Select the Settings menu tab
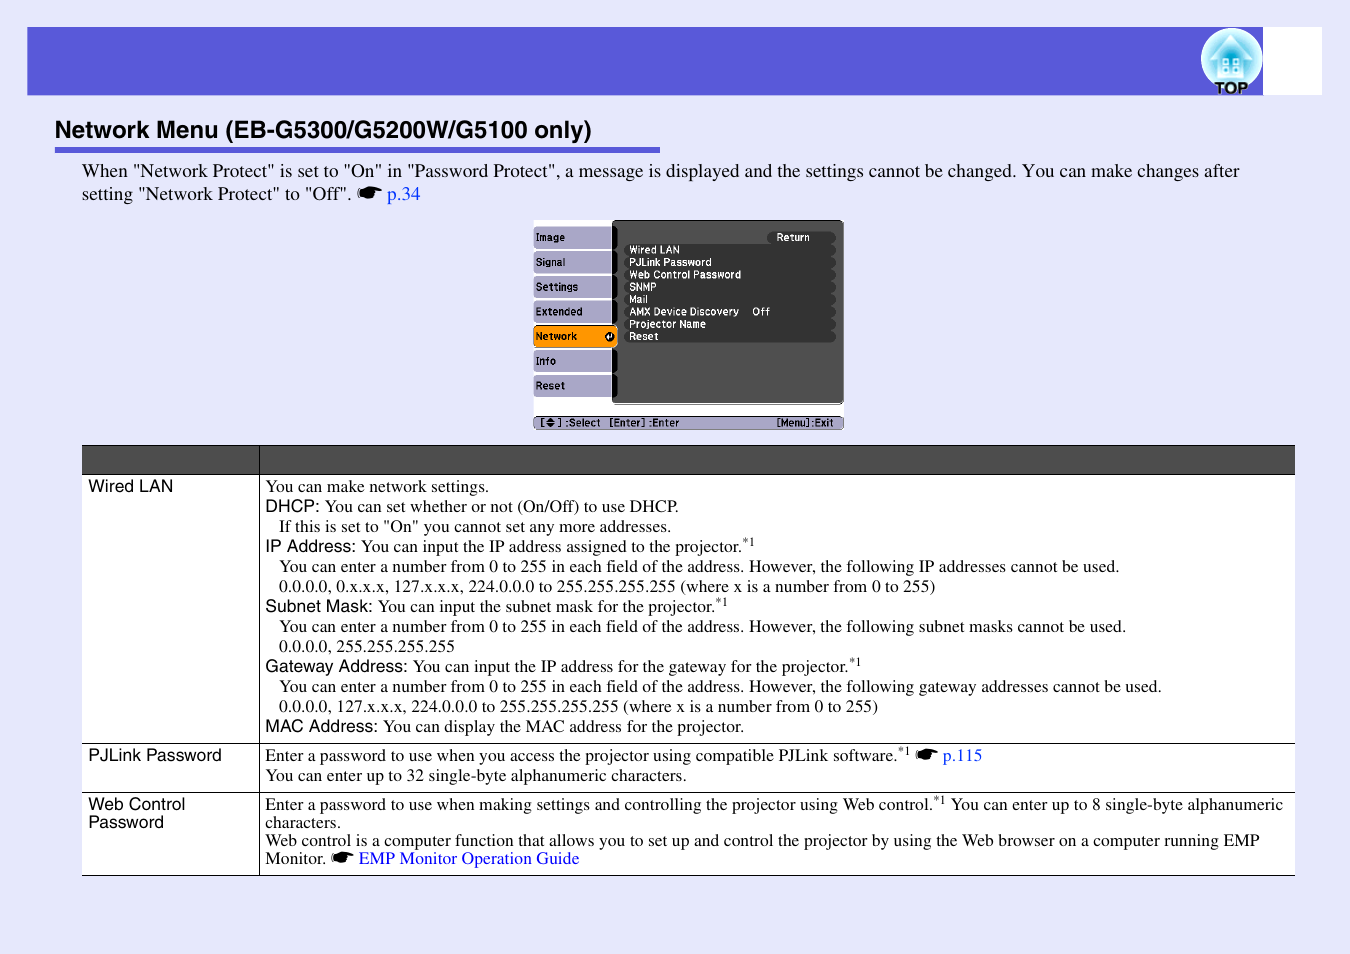The height and width of the screenshot is (954, 1350). 574,287
